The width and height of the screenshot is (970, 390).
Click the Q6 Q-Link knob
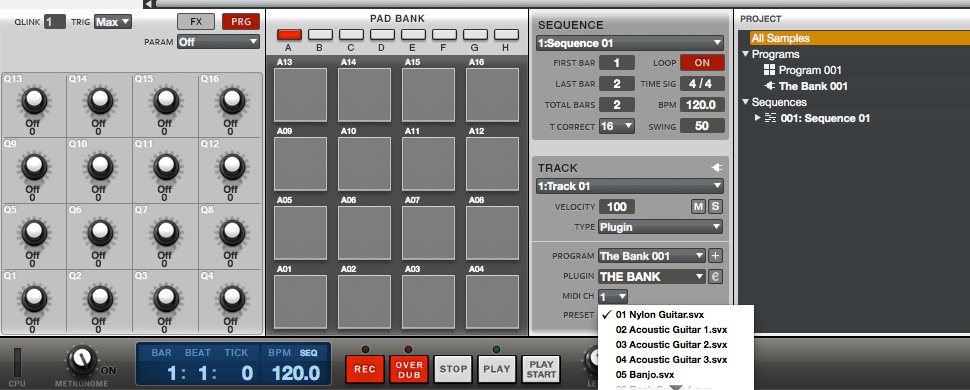coord(100,232)
